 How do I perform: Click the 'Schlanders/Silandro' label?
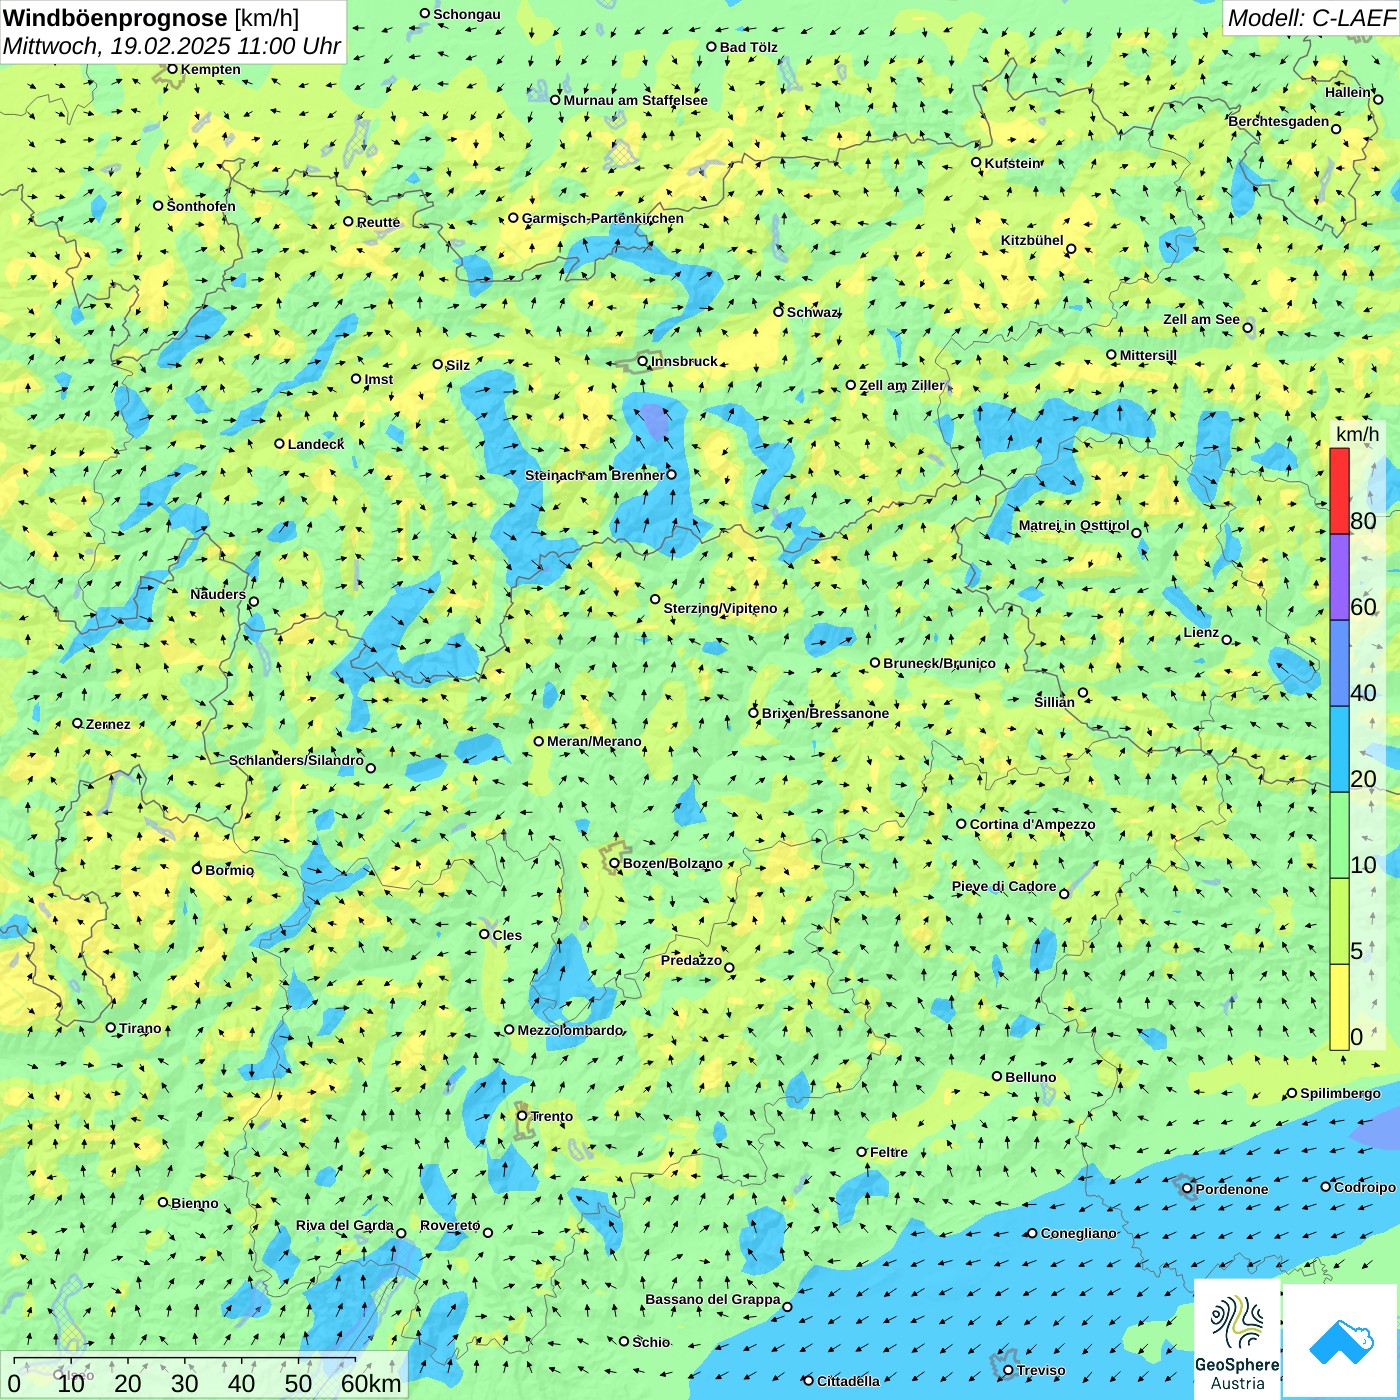pyautogui.click(x=296, y=760)
